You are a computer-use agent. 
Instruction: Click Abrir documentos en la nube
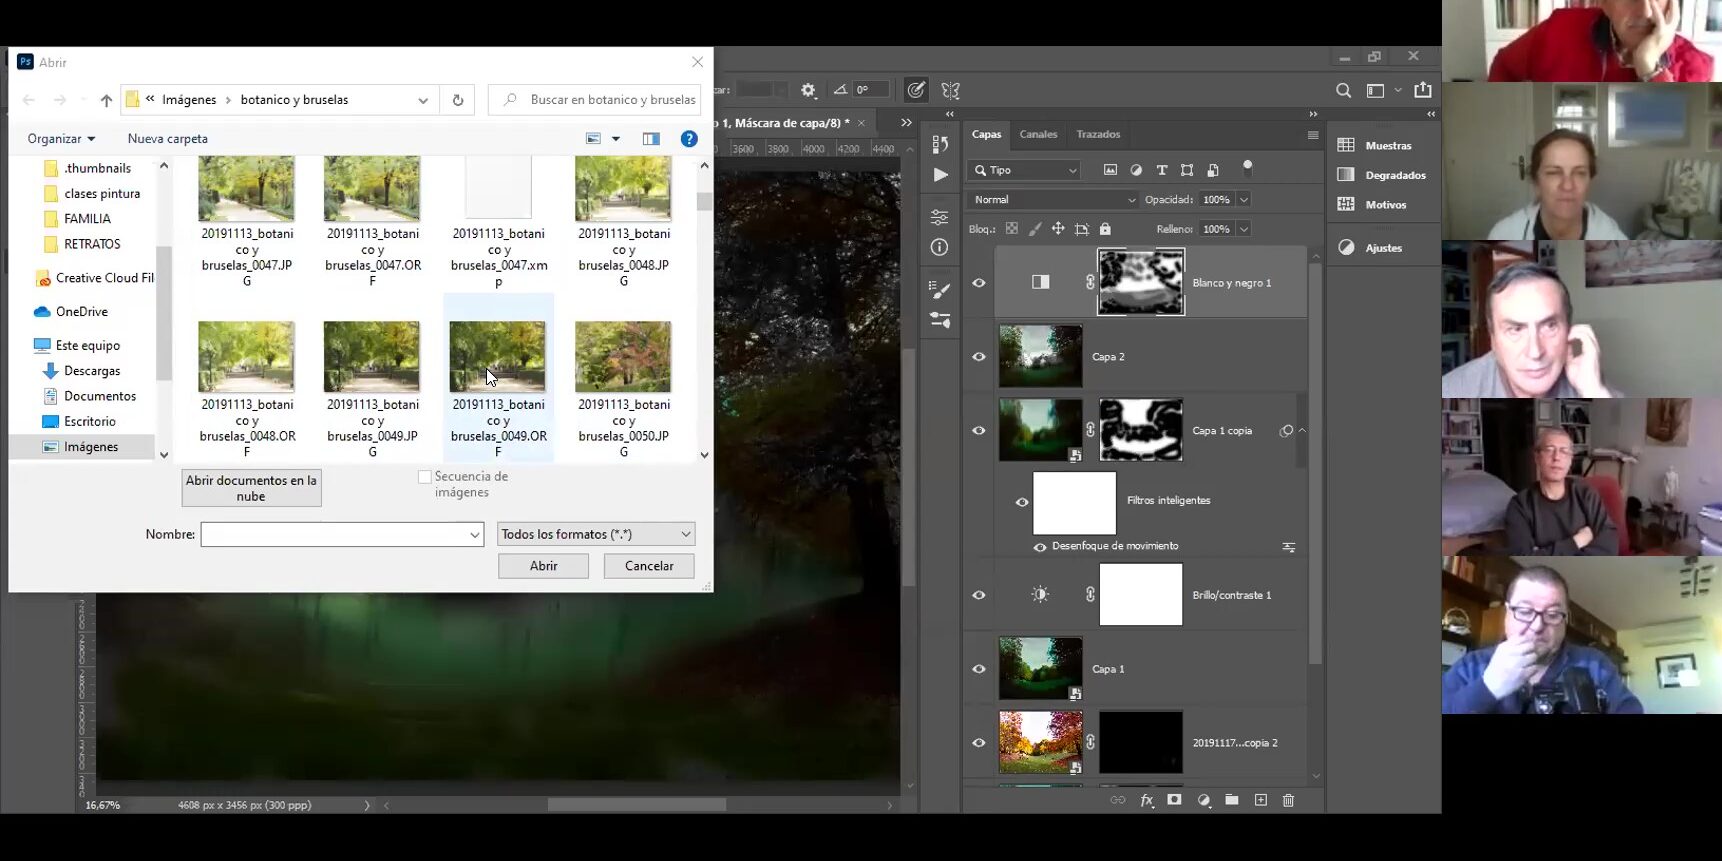click(251, 488)
